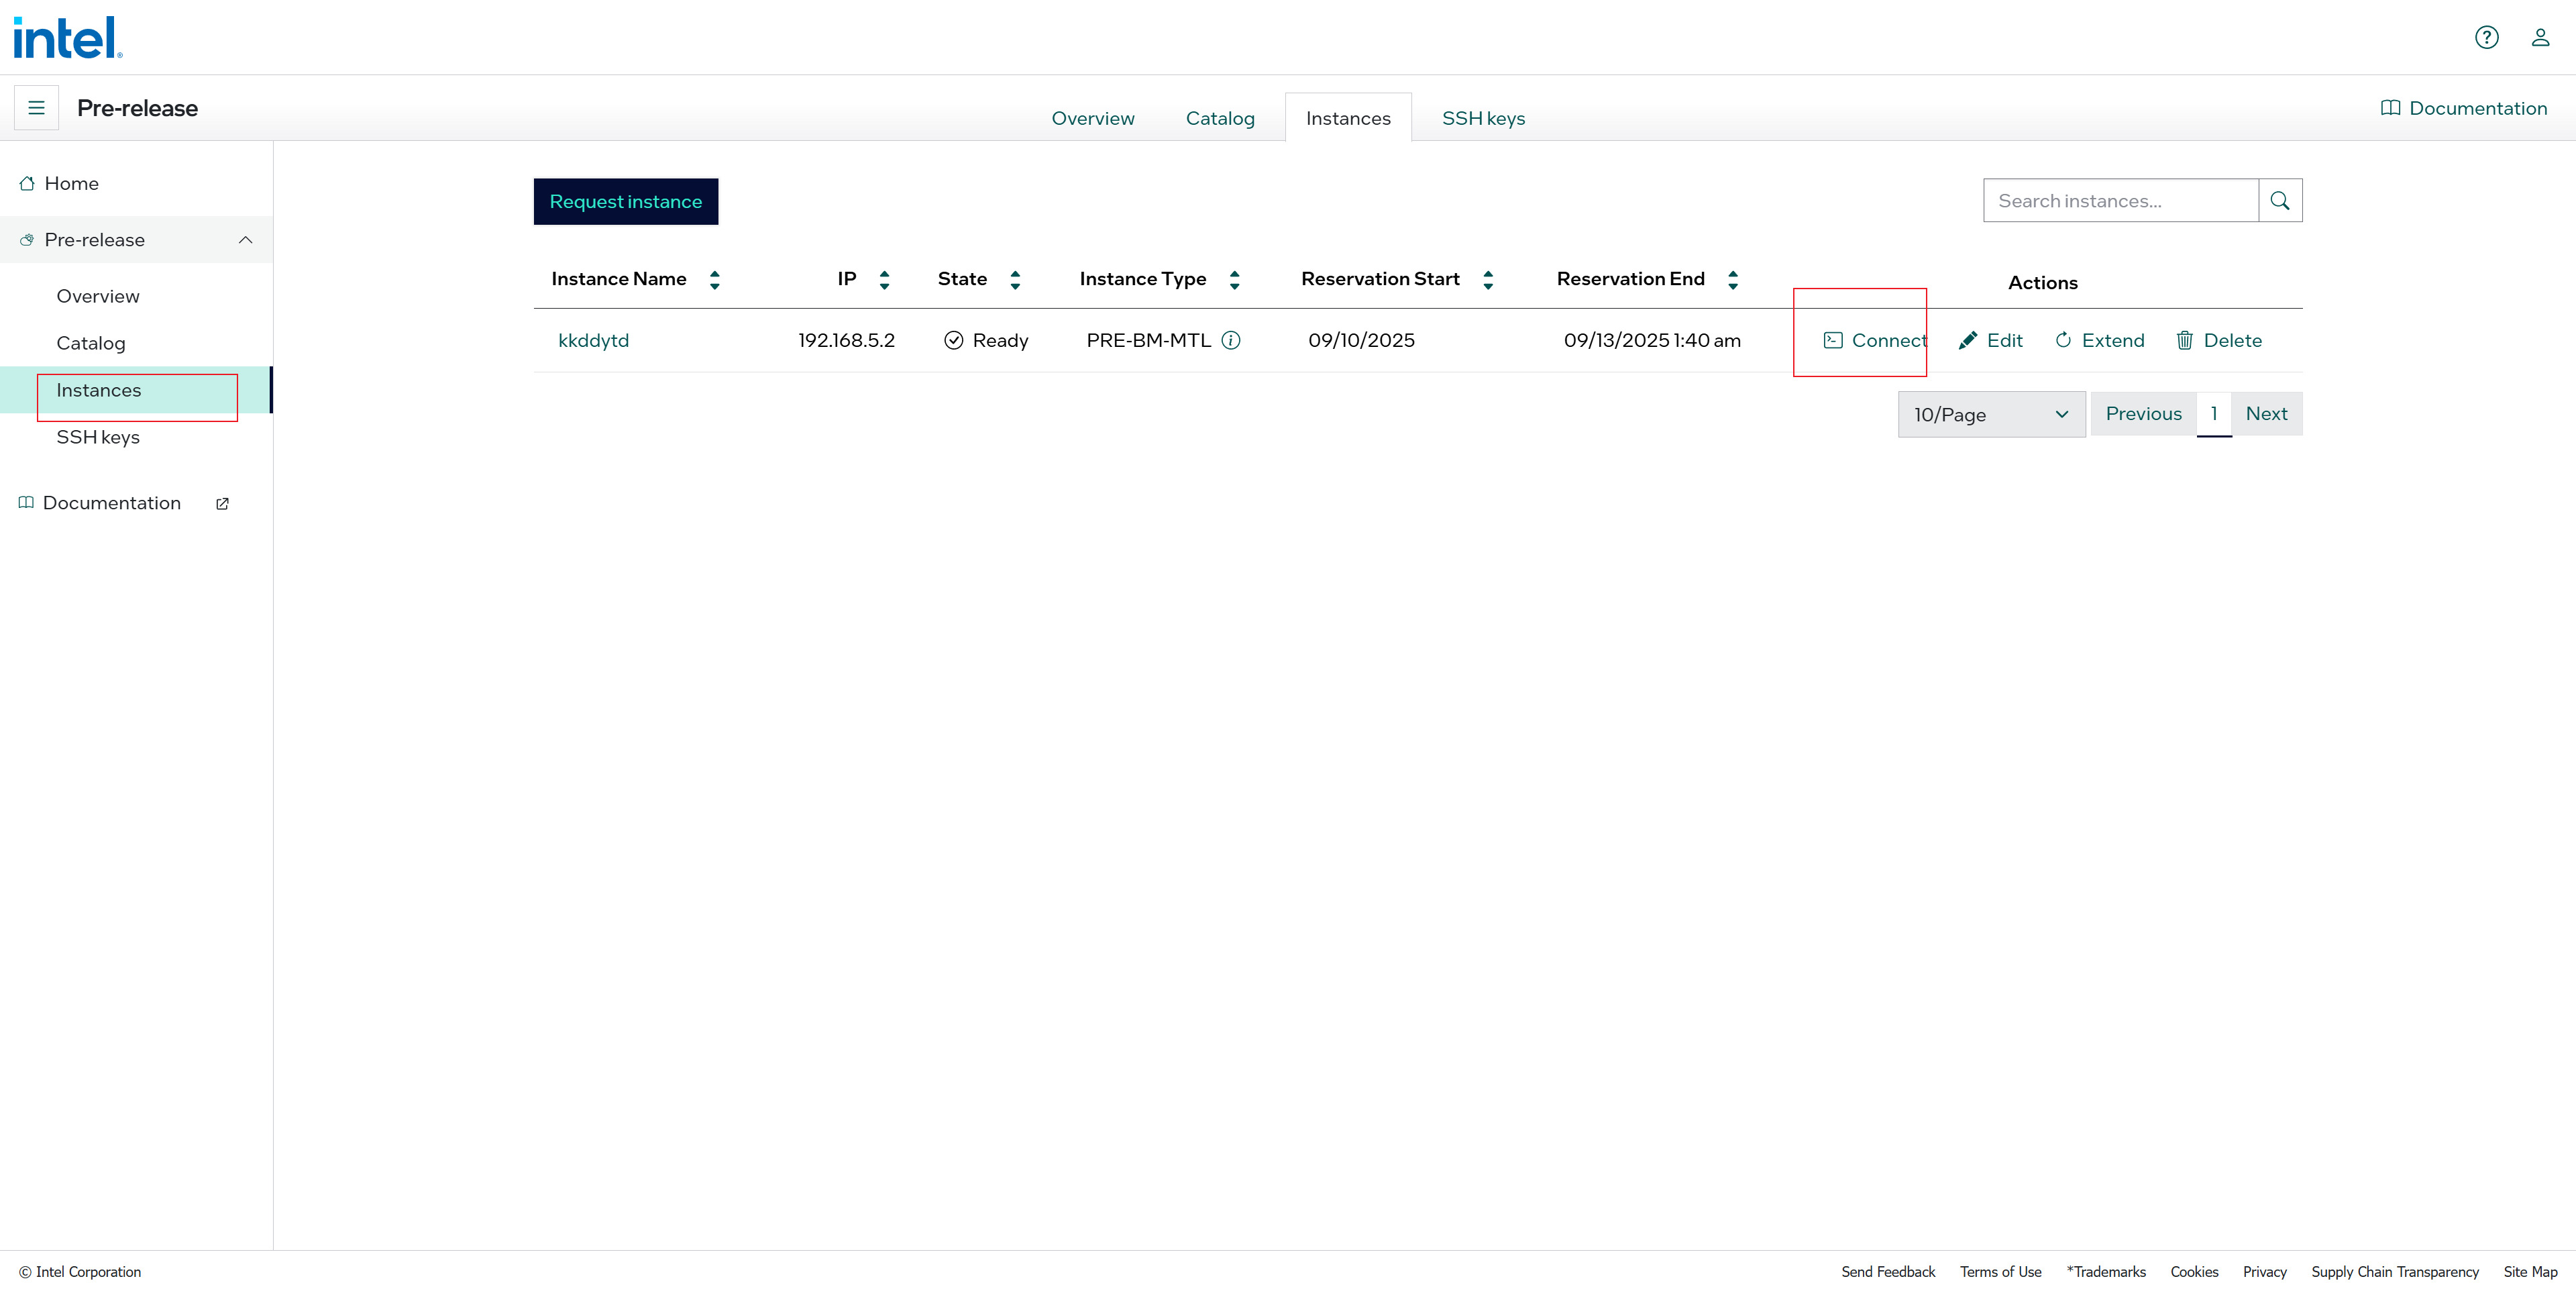The image size is (2576, 1291).
Task: Collapse the Pre-release sidebar section
Action: [245, 240]
